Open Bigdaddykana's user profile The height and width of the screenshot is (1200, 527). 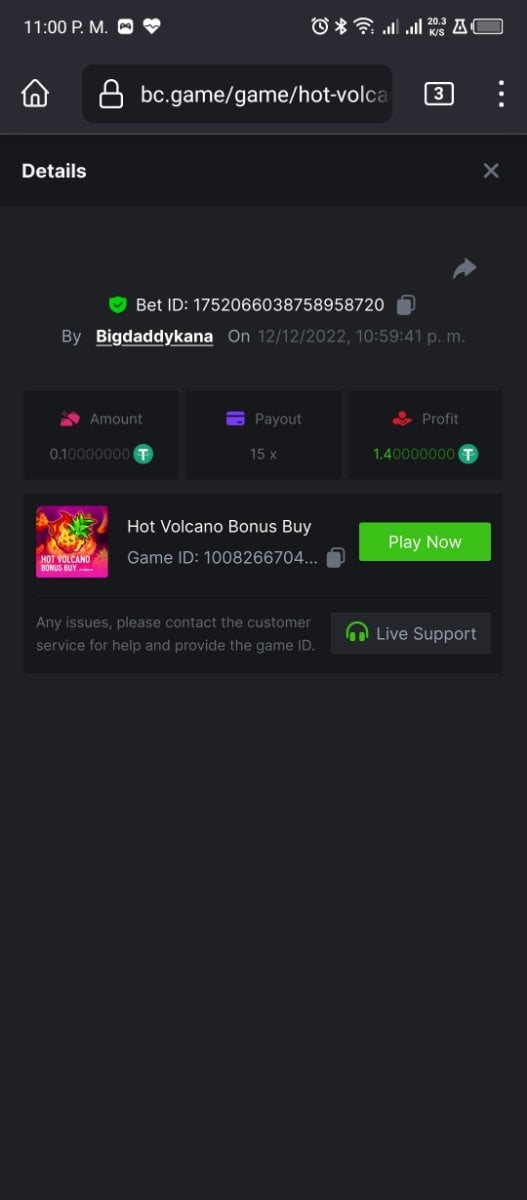(154, 336)
